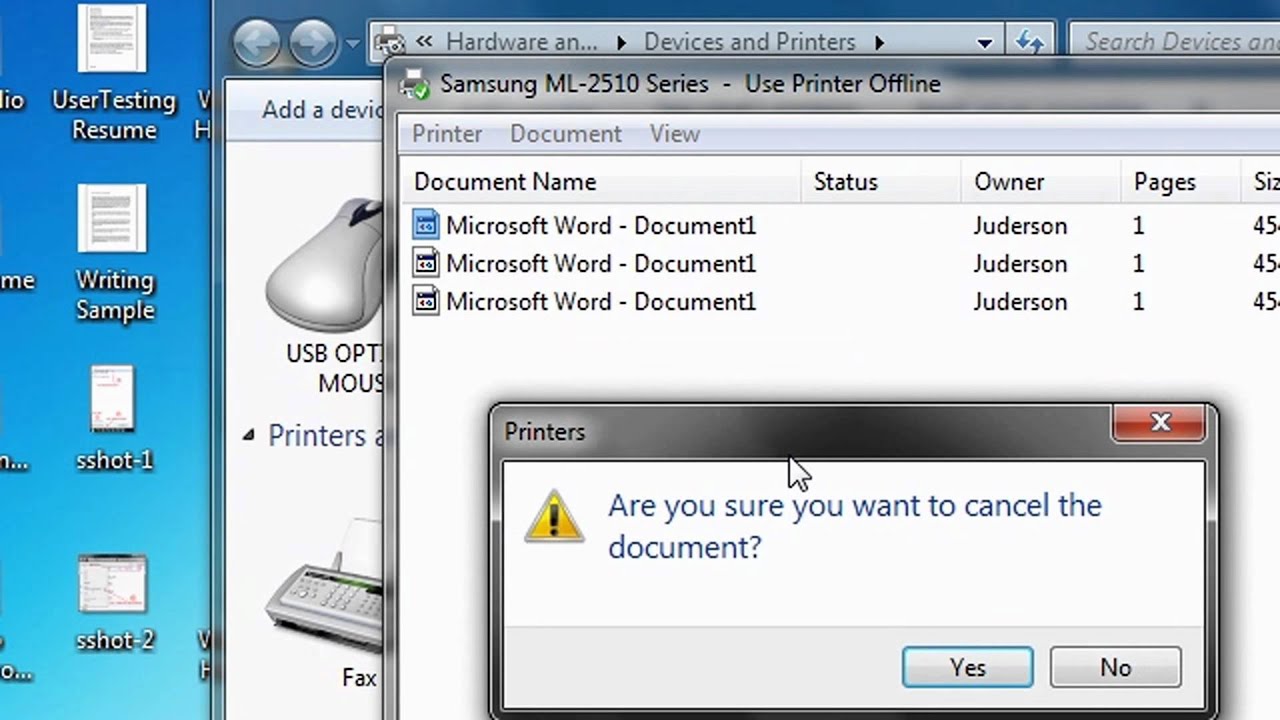
Task: Expand the Devices and Printers breadcrumb arrow
Action: [x=879, y=42]
